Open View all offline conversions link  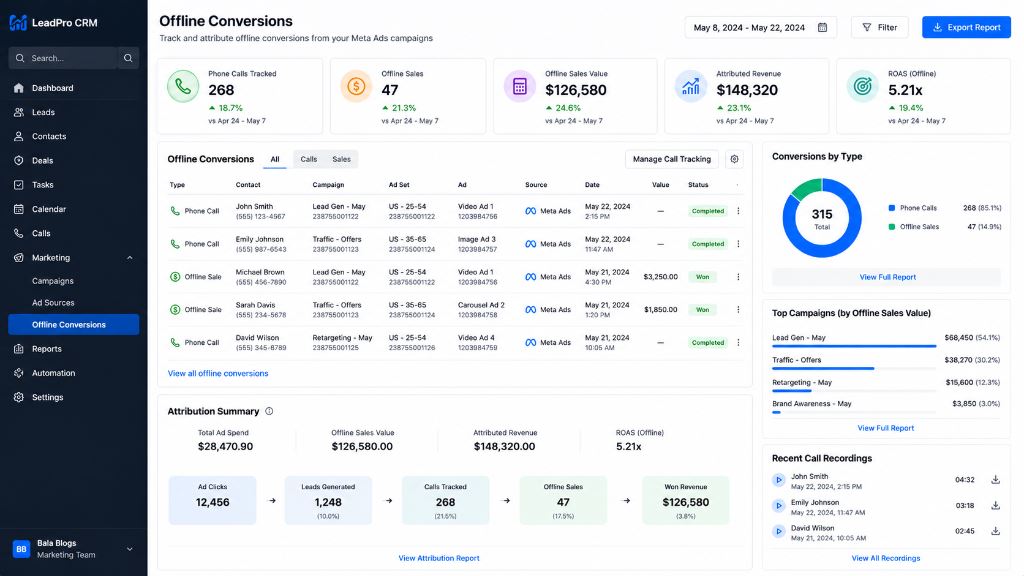click(218, 374)
